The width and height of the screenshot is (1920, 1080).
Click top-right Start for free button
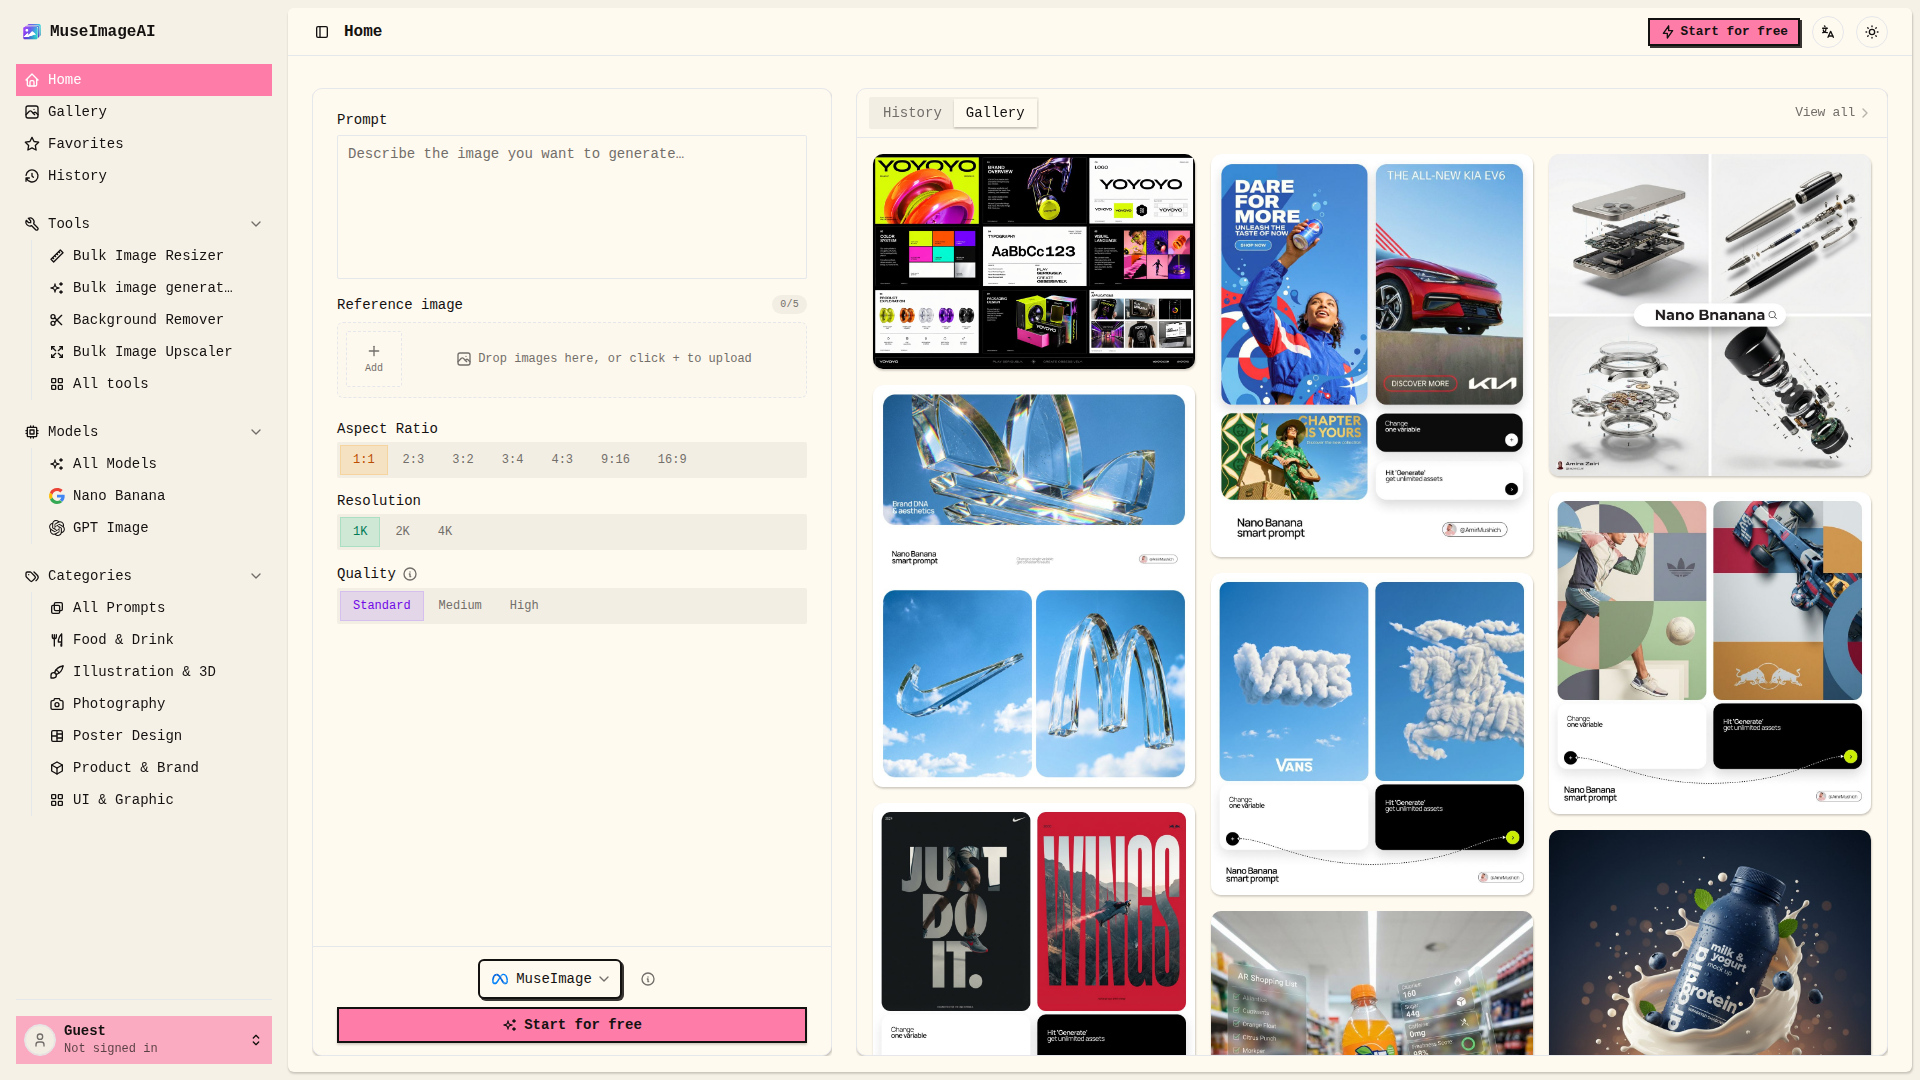pyautogui.click(x=1724, y=32)
